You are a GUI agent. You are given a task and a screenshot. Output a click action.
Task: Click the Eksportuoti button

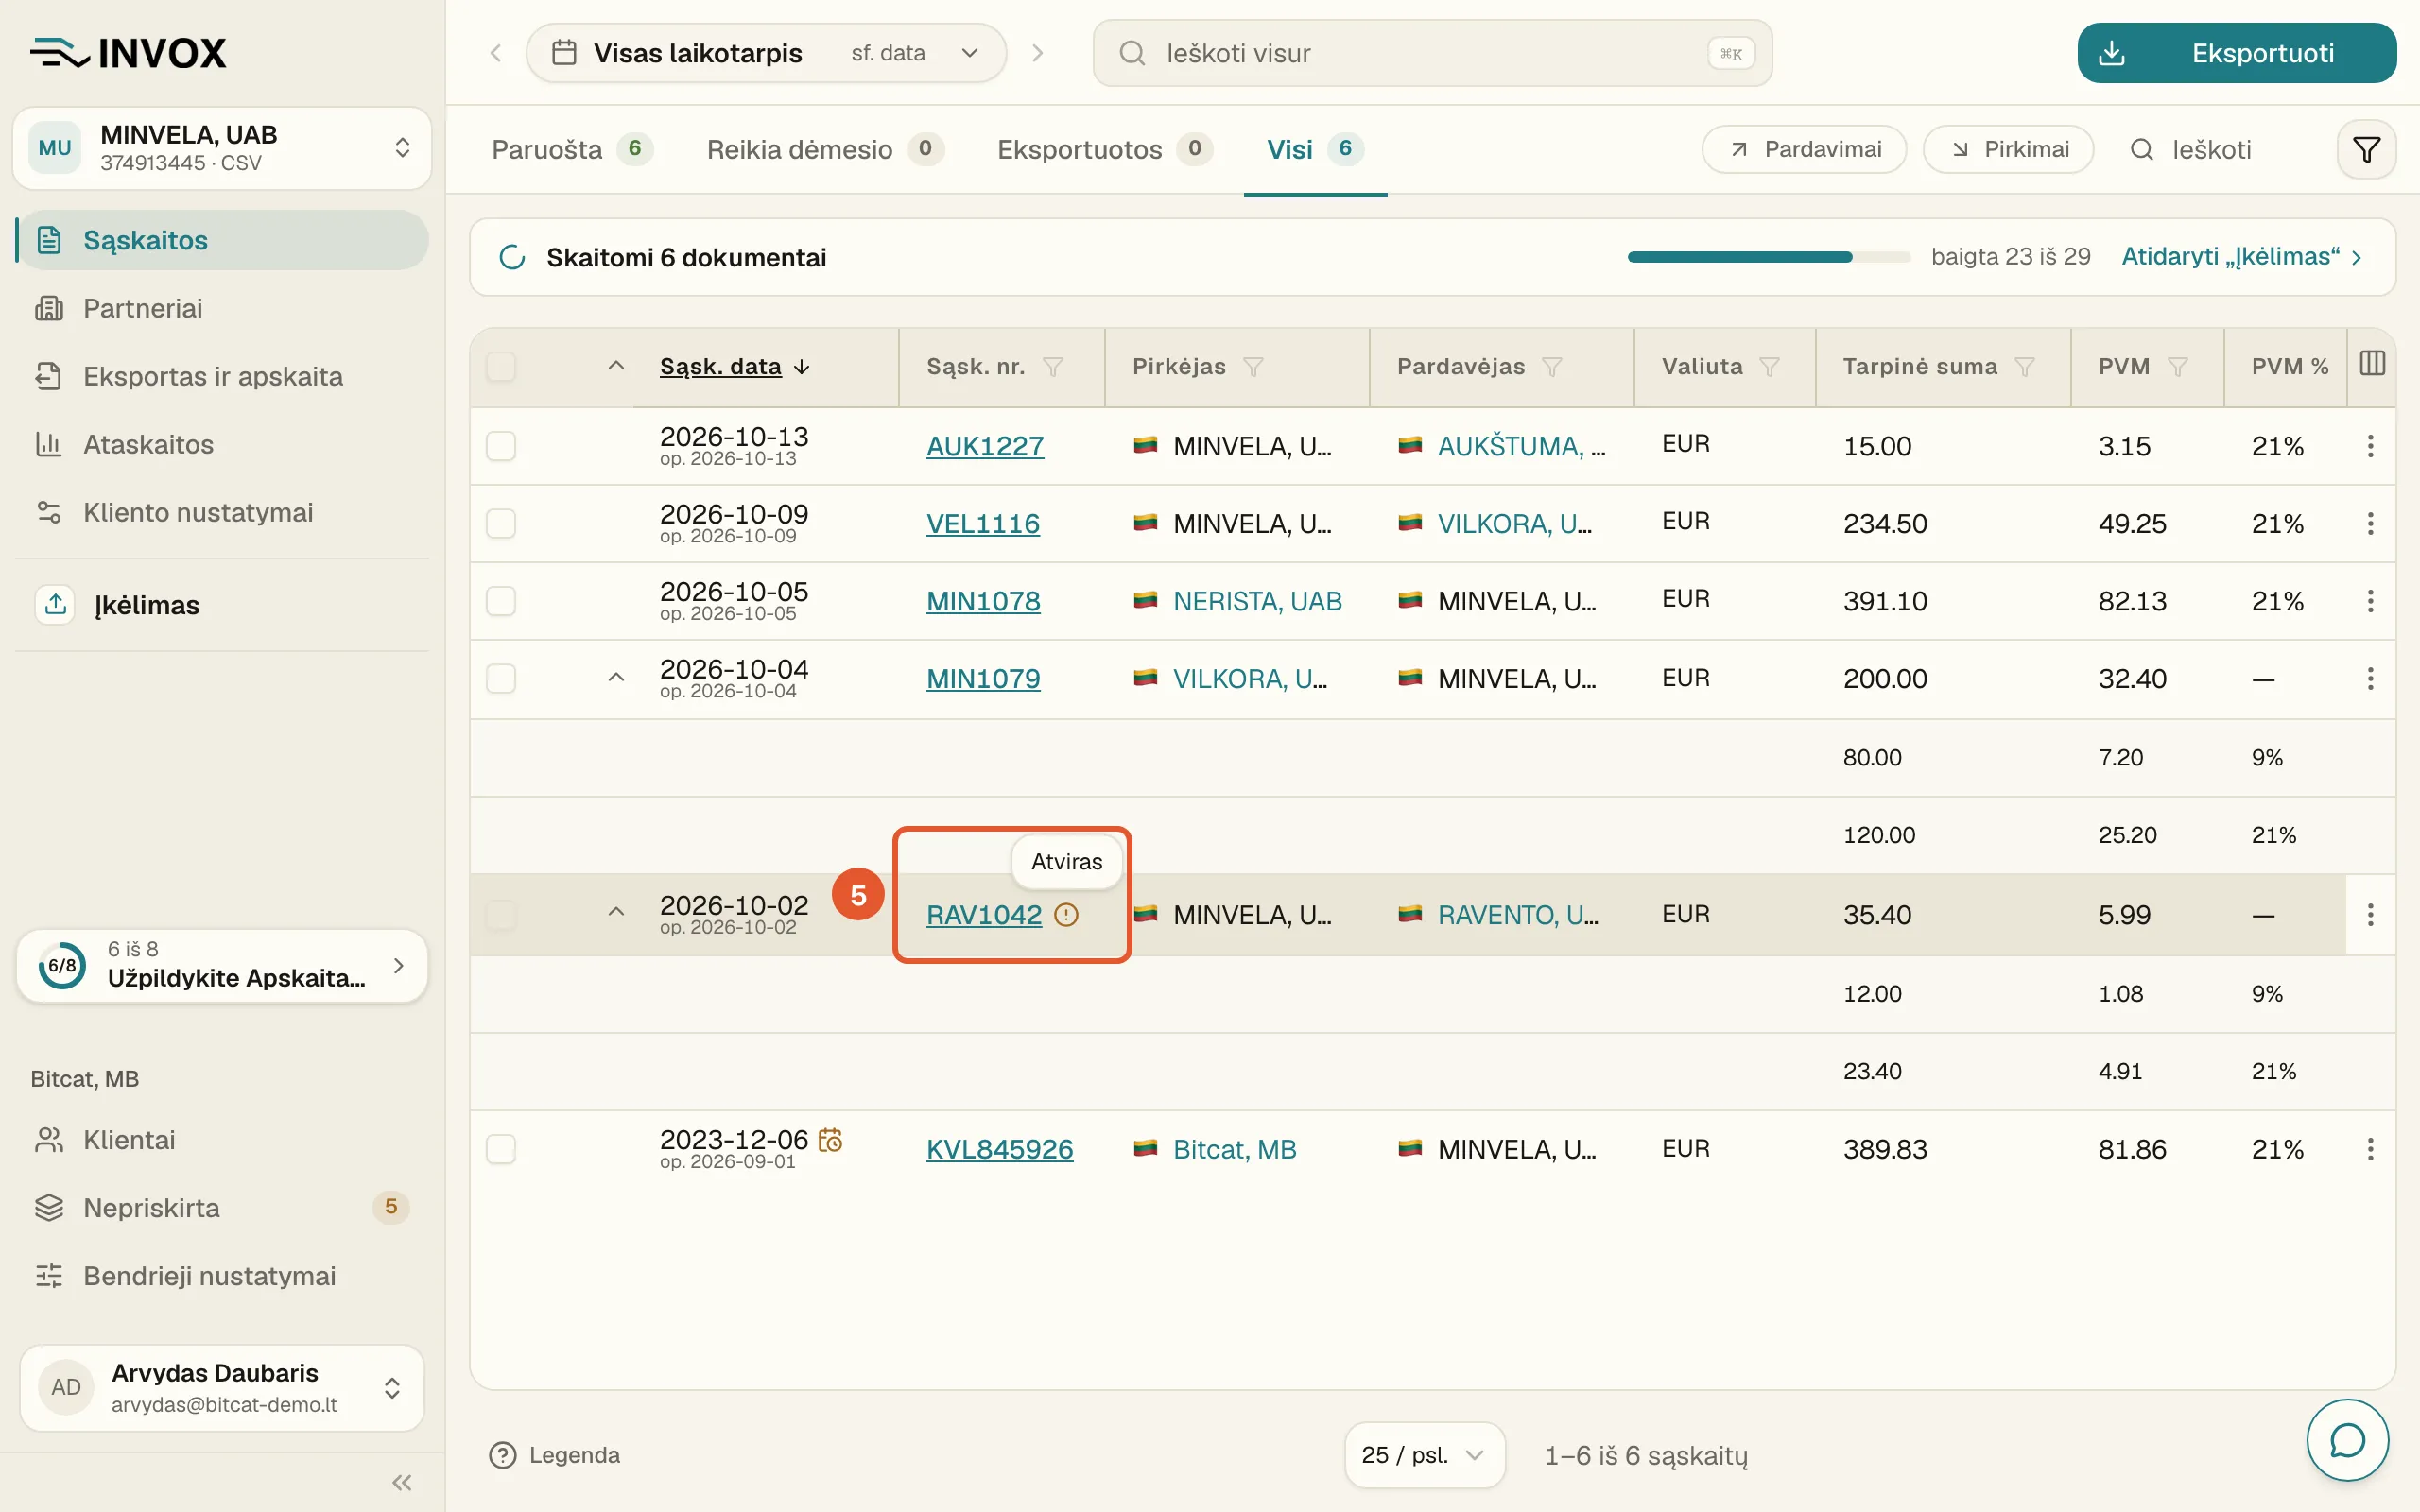(x=2236, y=53)
